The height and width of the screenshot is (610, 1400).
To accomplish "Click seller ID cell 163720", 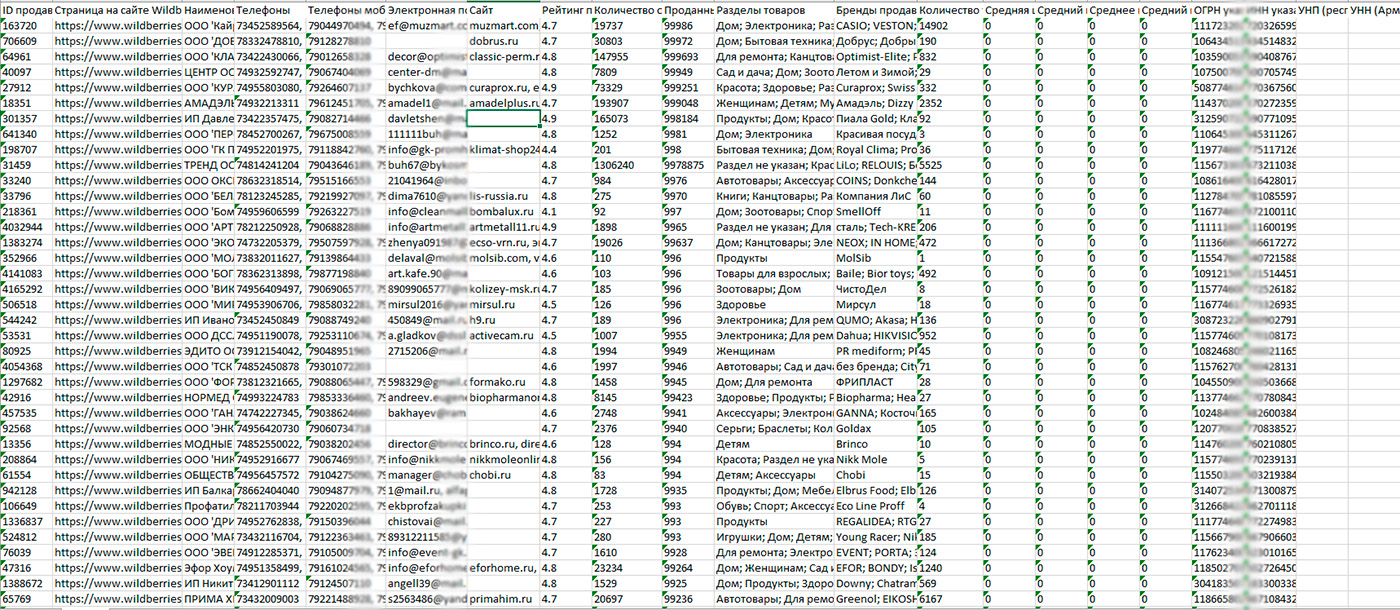I will tap(26, 25).
